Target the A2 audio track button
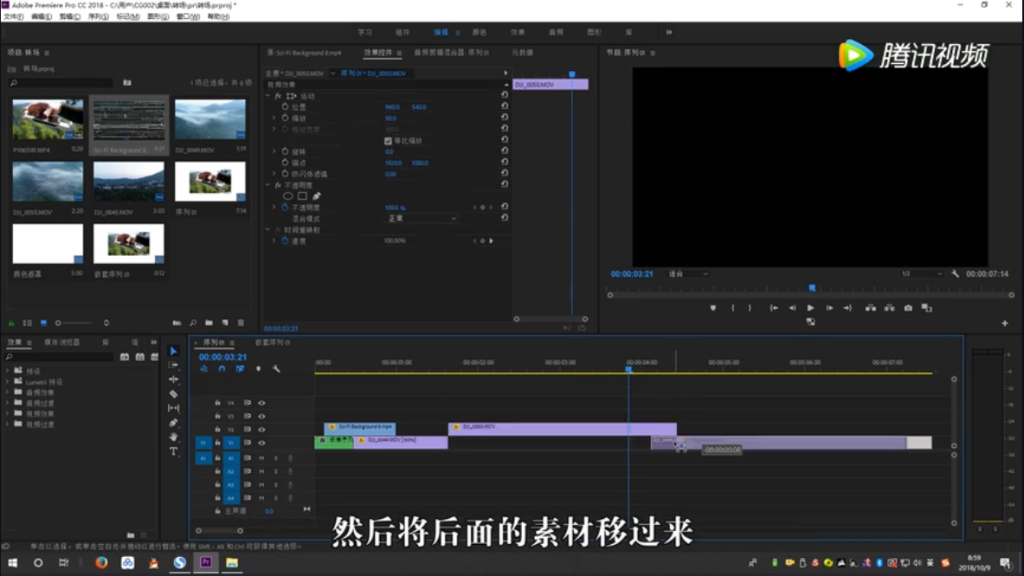Image resolution: width=1024 pixels, height=576 pixels. 231,472
